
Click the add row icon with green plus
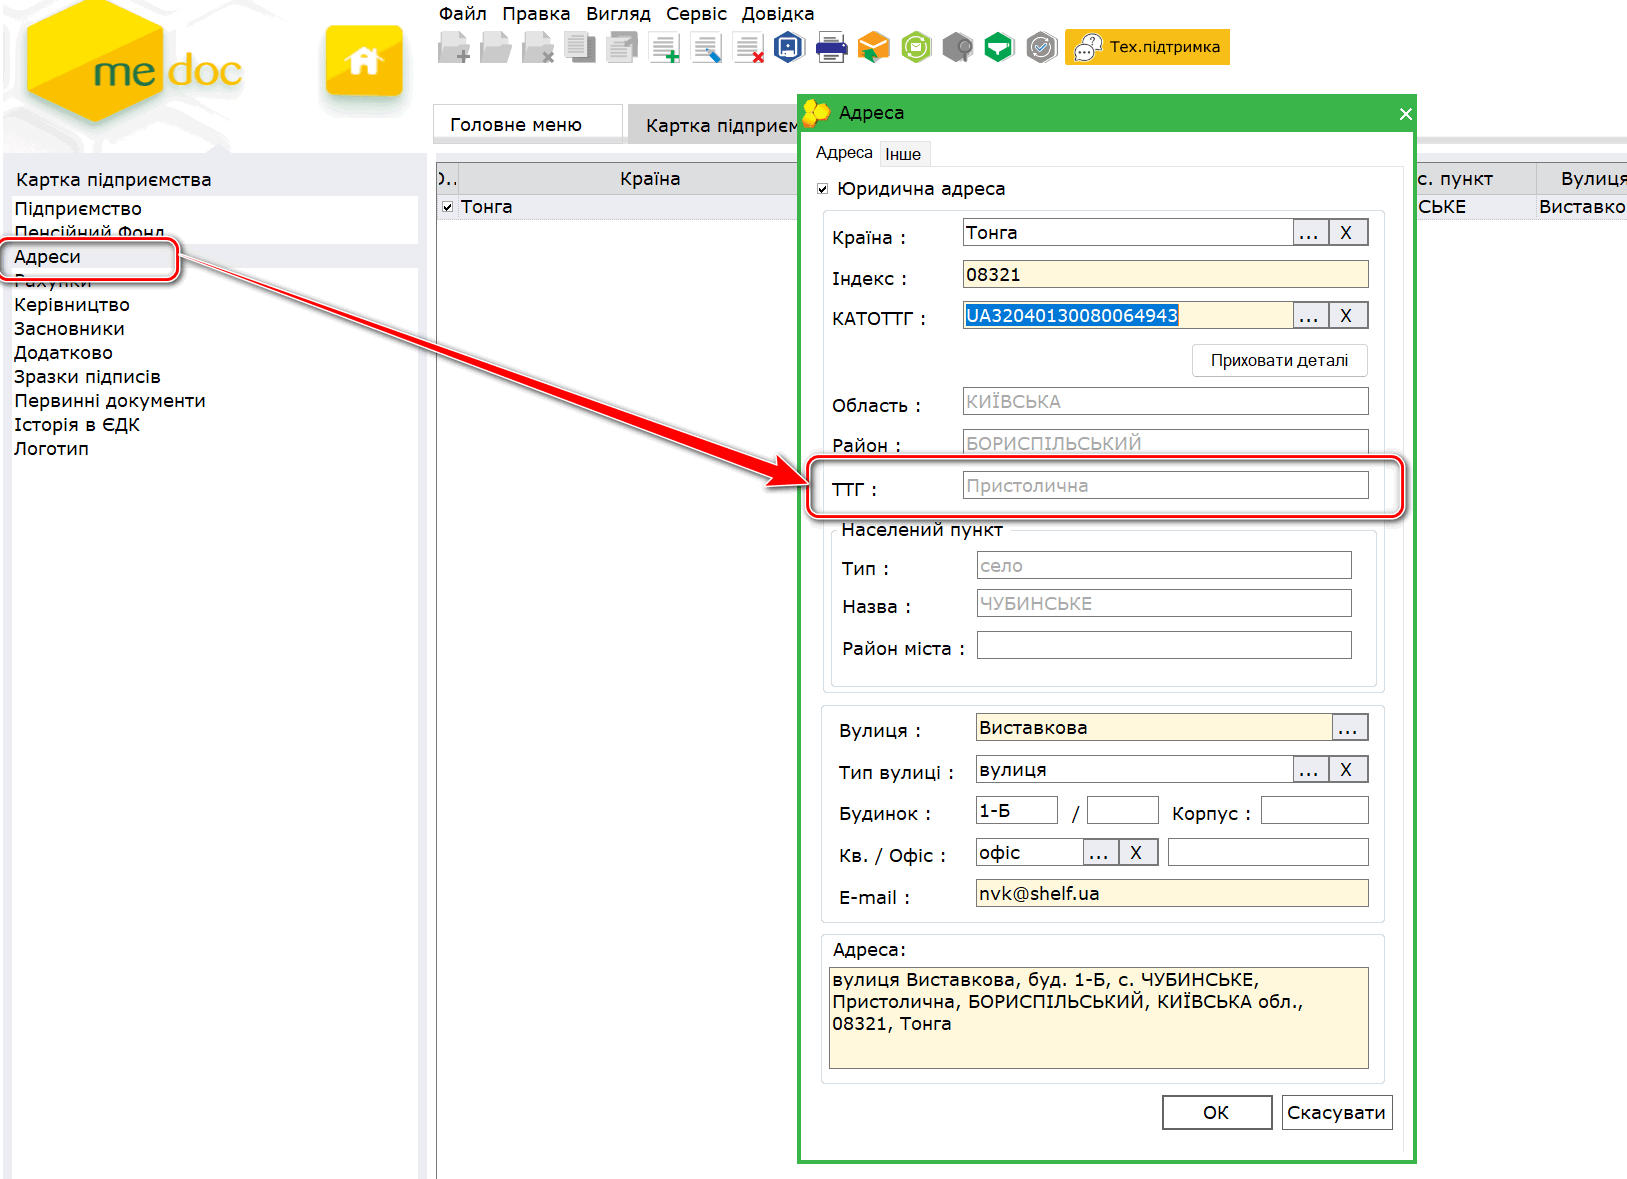[664, 47]
